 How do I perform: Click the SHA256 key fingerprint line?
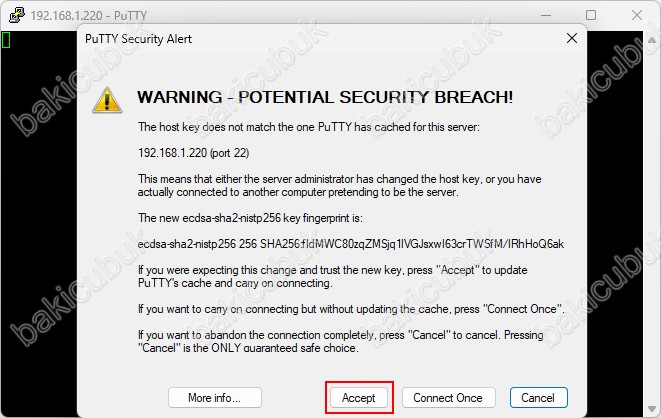(x=351, y=244)
